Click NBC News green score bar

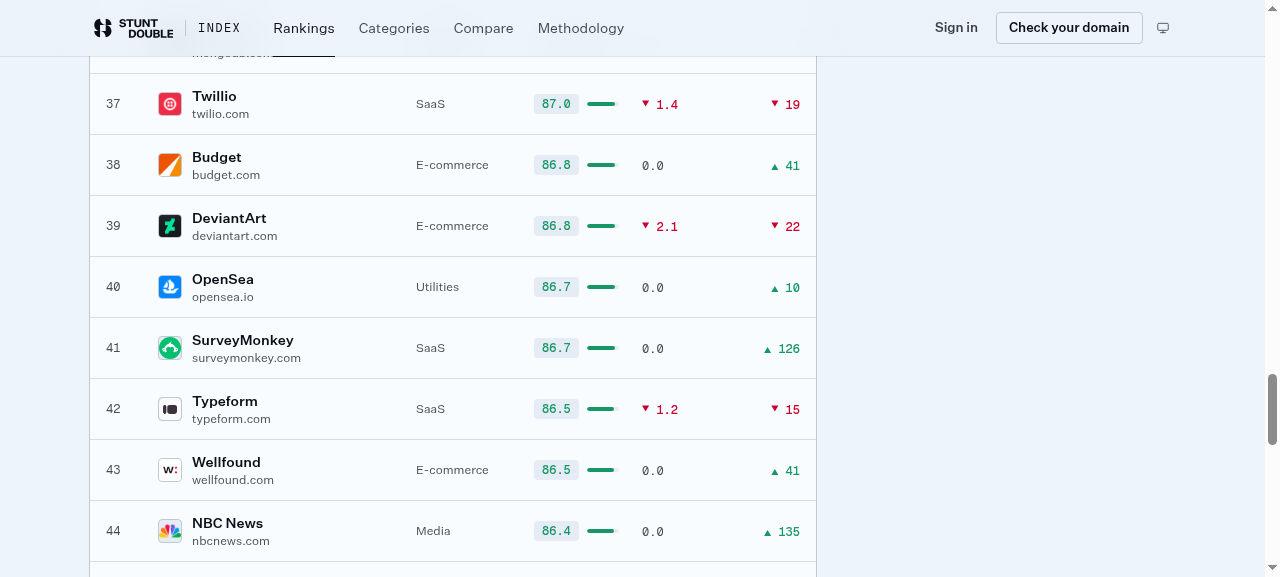(x=602, y=531)
